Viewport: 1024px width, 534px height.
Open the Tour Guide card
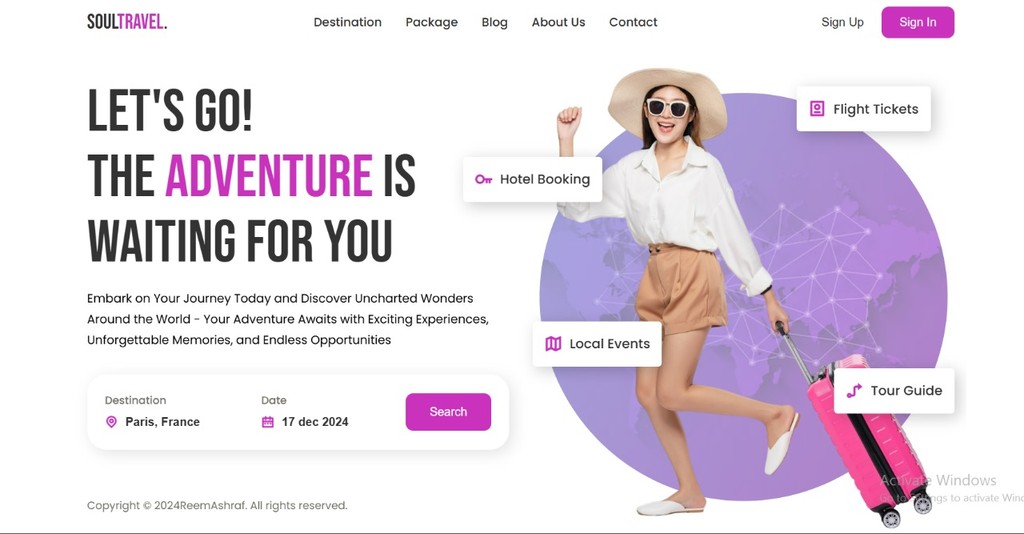point(894,390)
